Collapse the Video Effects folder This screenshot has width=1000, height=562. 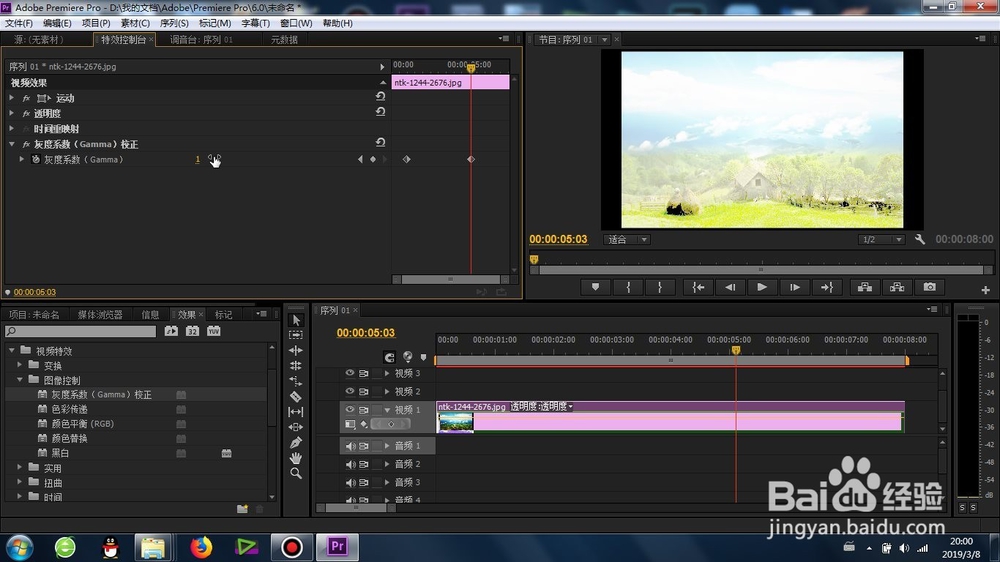pos(11,351)
